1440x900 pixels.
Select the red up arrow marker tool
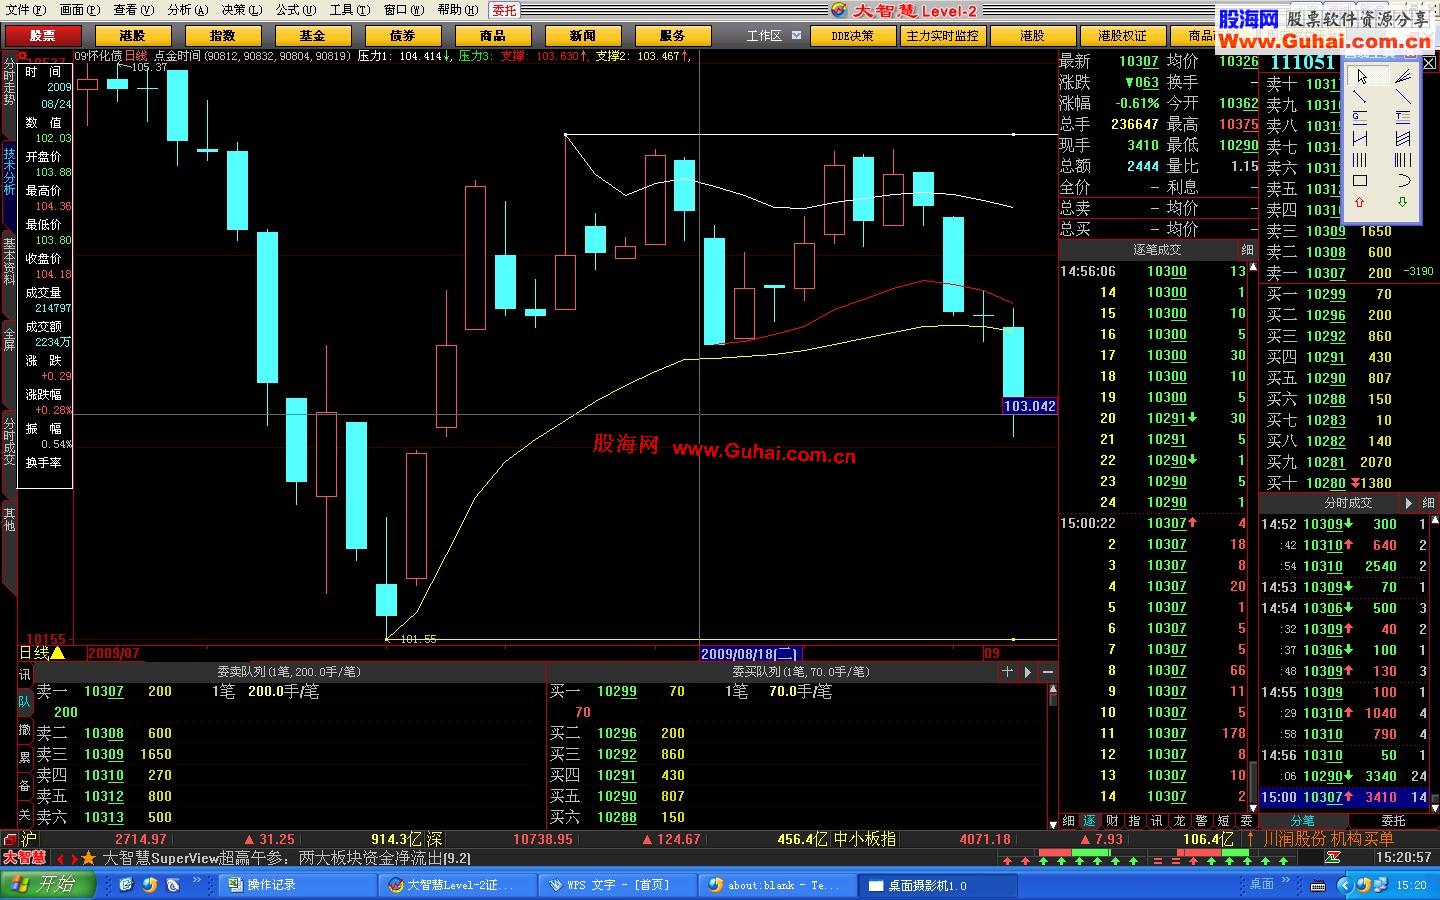(1361, 203)
